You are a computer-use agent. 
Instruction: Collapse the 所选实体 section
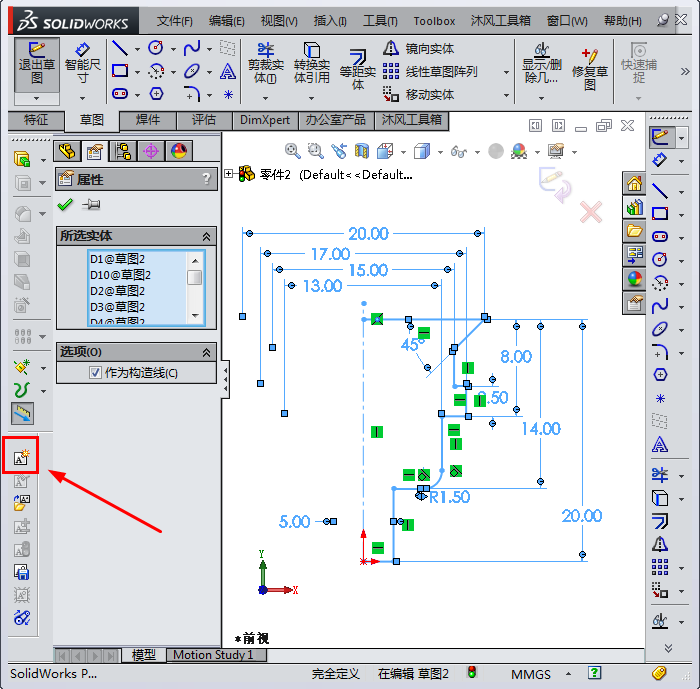click(206, 236)
